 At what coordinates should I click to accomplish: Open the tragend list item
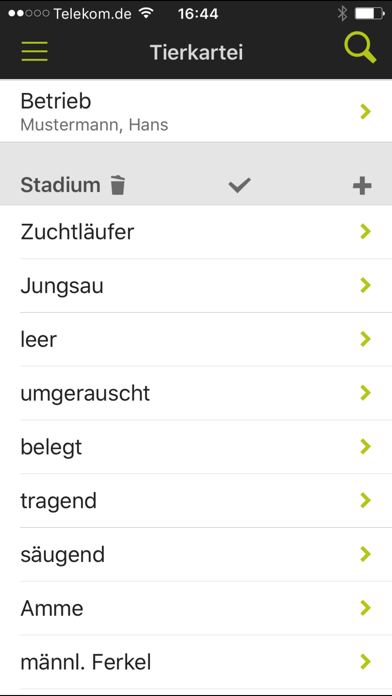click(196, 501)
